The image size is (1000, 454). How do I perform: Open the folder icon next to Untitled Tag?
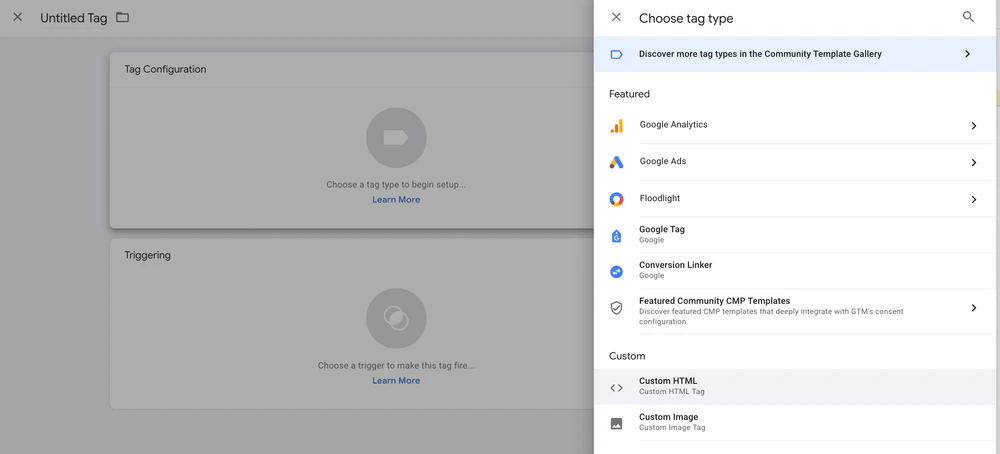[122, 18]
